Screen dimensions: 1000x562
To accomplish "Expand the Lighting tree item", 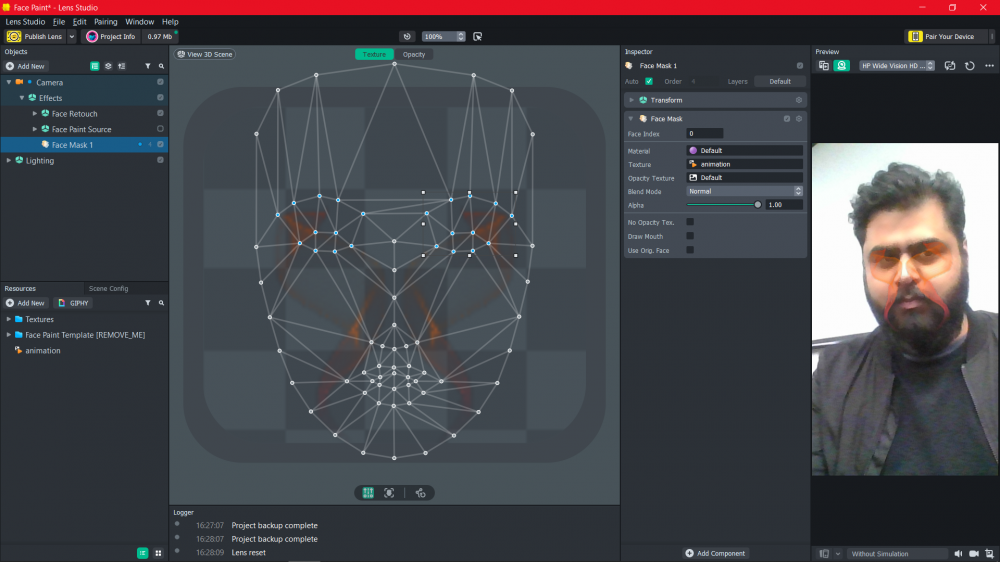I will coord(8,160).
